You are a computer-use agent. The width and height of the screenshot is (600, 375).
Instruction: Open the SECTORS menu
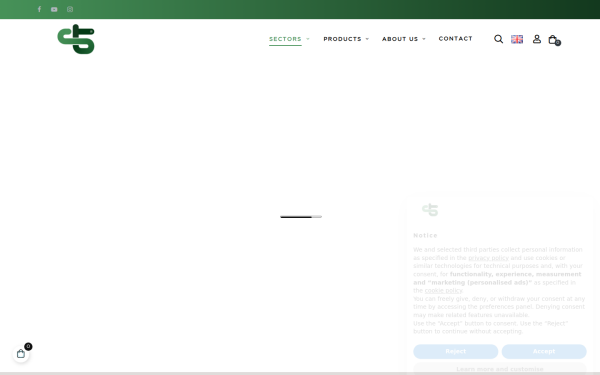[285, 39]
